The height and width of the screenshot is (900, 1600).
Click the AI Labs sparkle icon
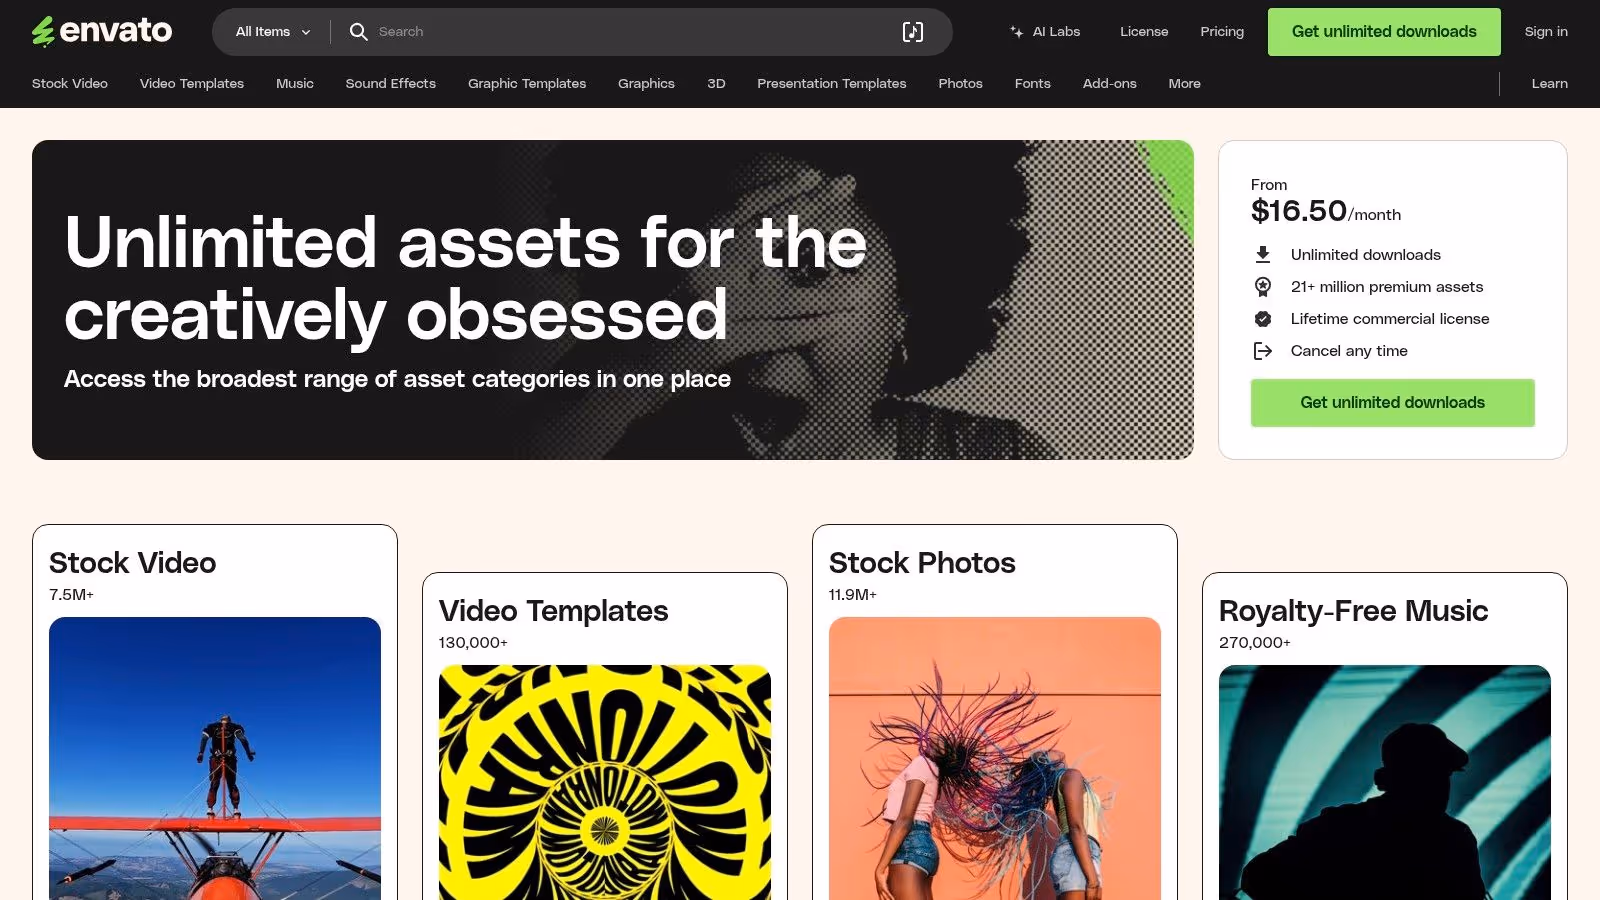pos(1016,32)
